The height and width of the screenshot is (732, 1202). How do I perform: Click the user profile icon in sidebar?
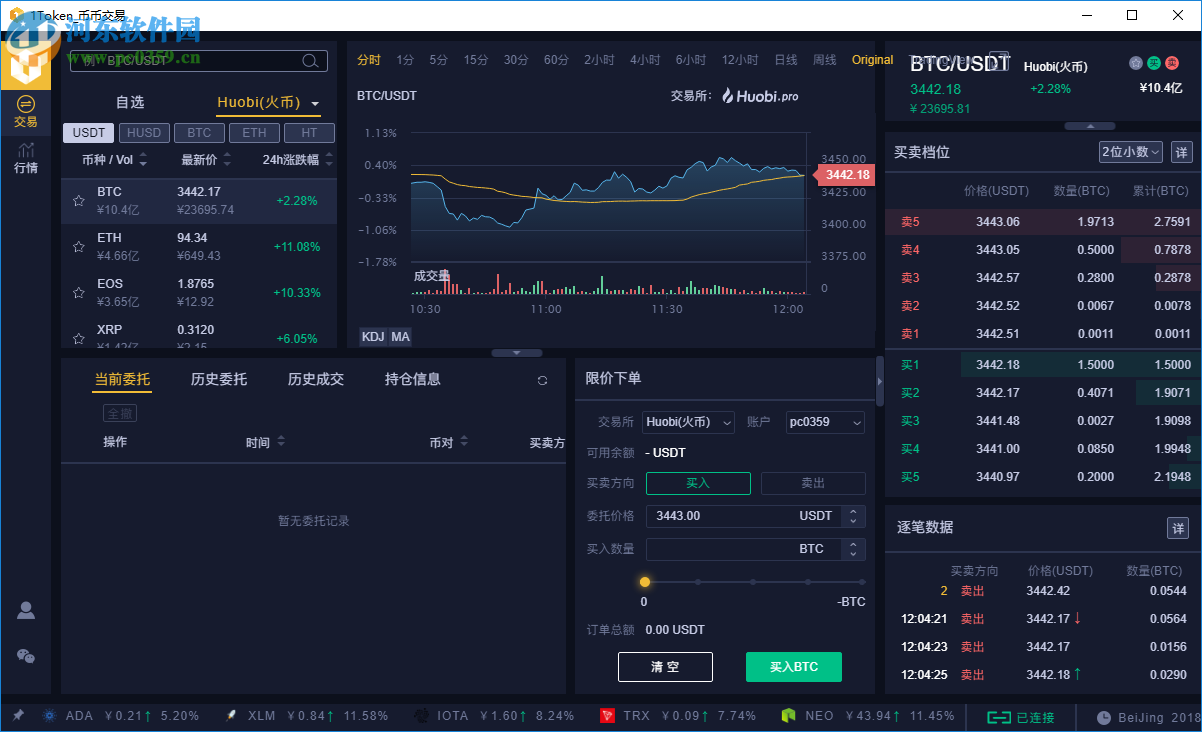[x=26, y=610]
